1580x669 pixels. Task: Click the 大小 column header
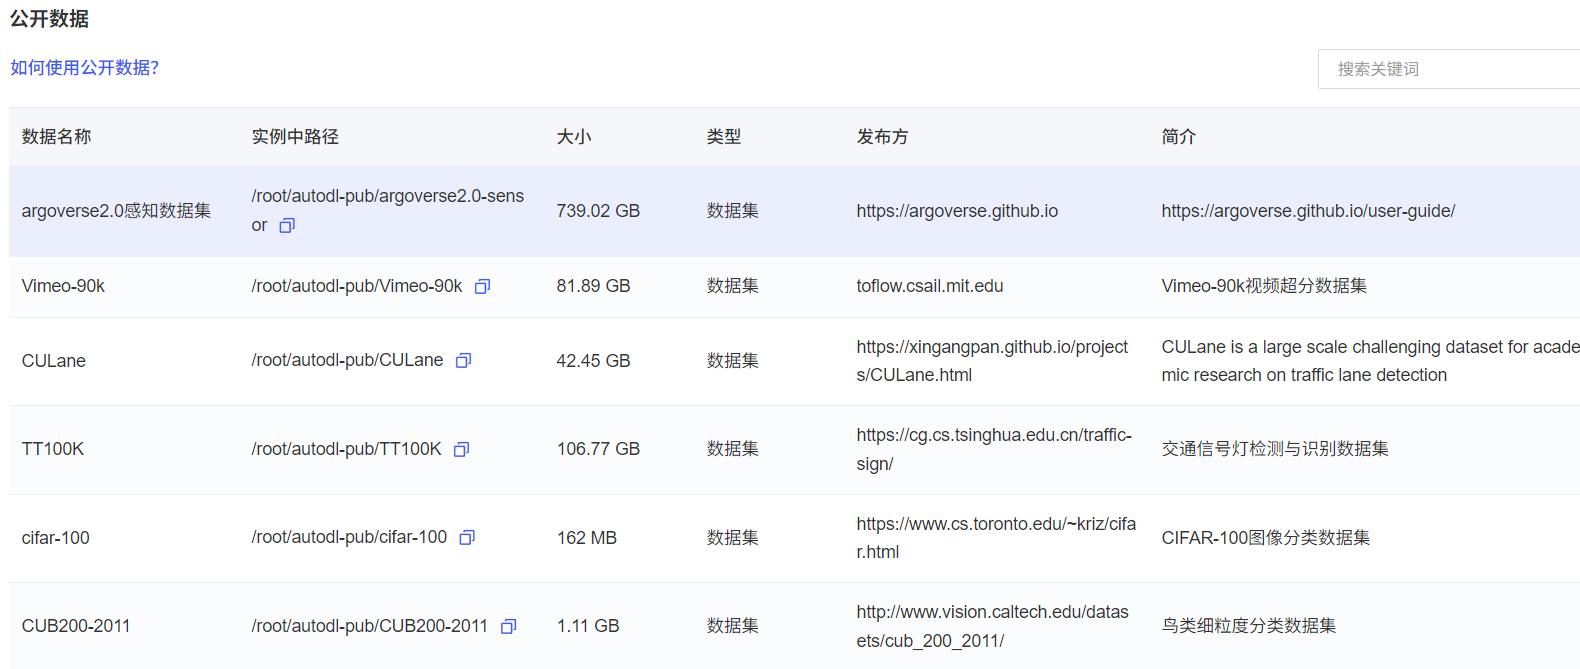tap(574, 137)
